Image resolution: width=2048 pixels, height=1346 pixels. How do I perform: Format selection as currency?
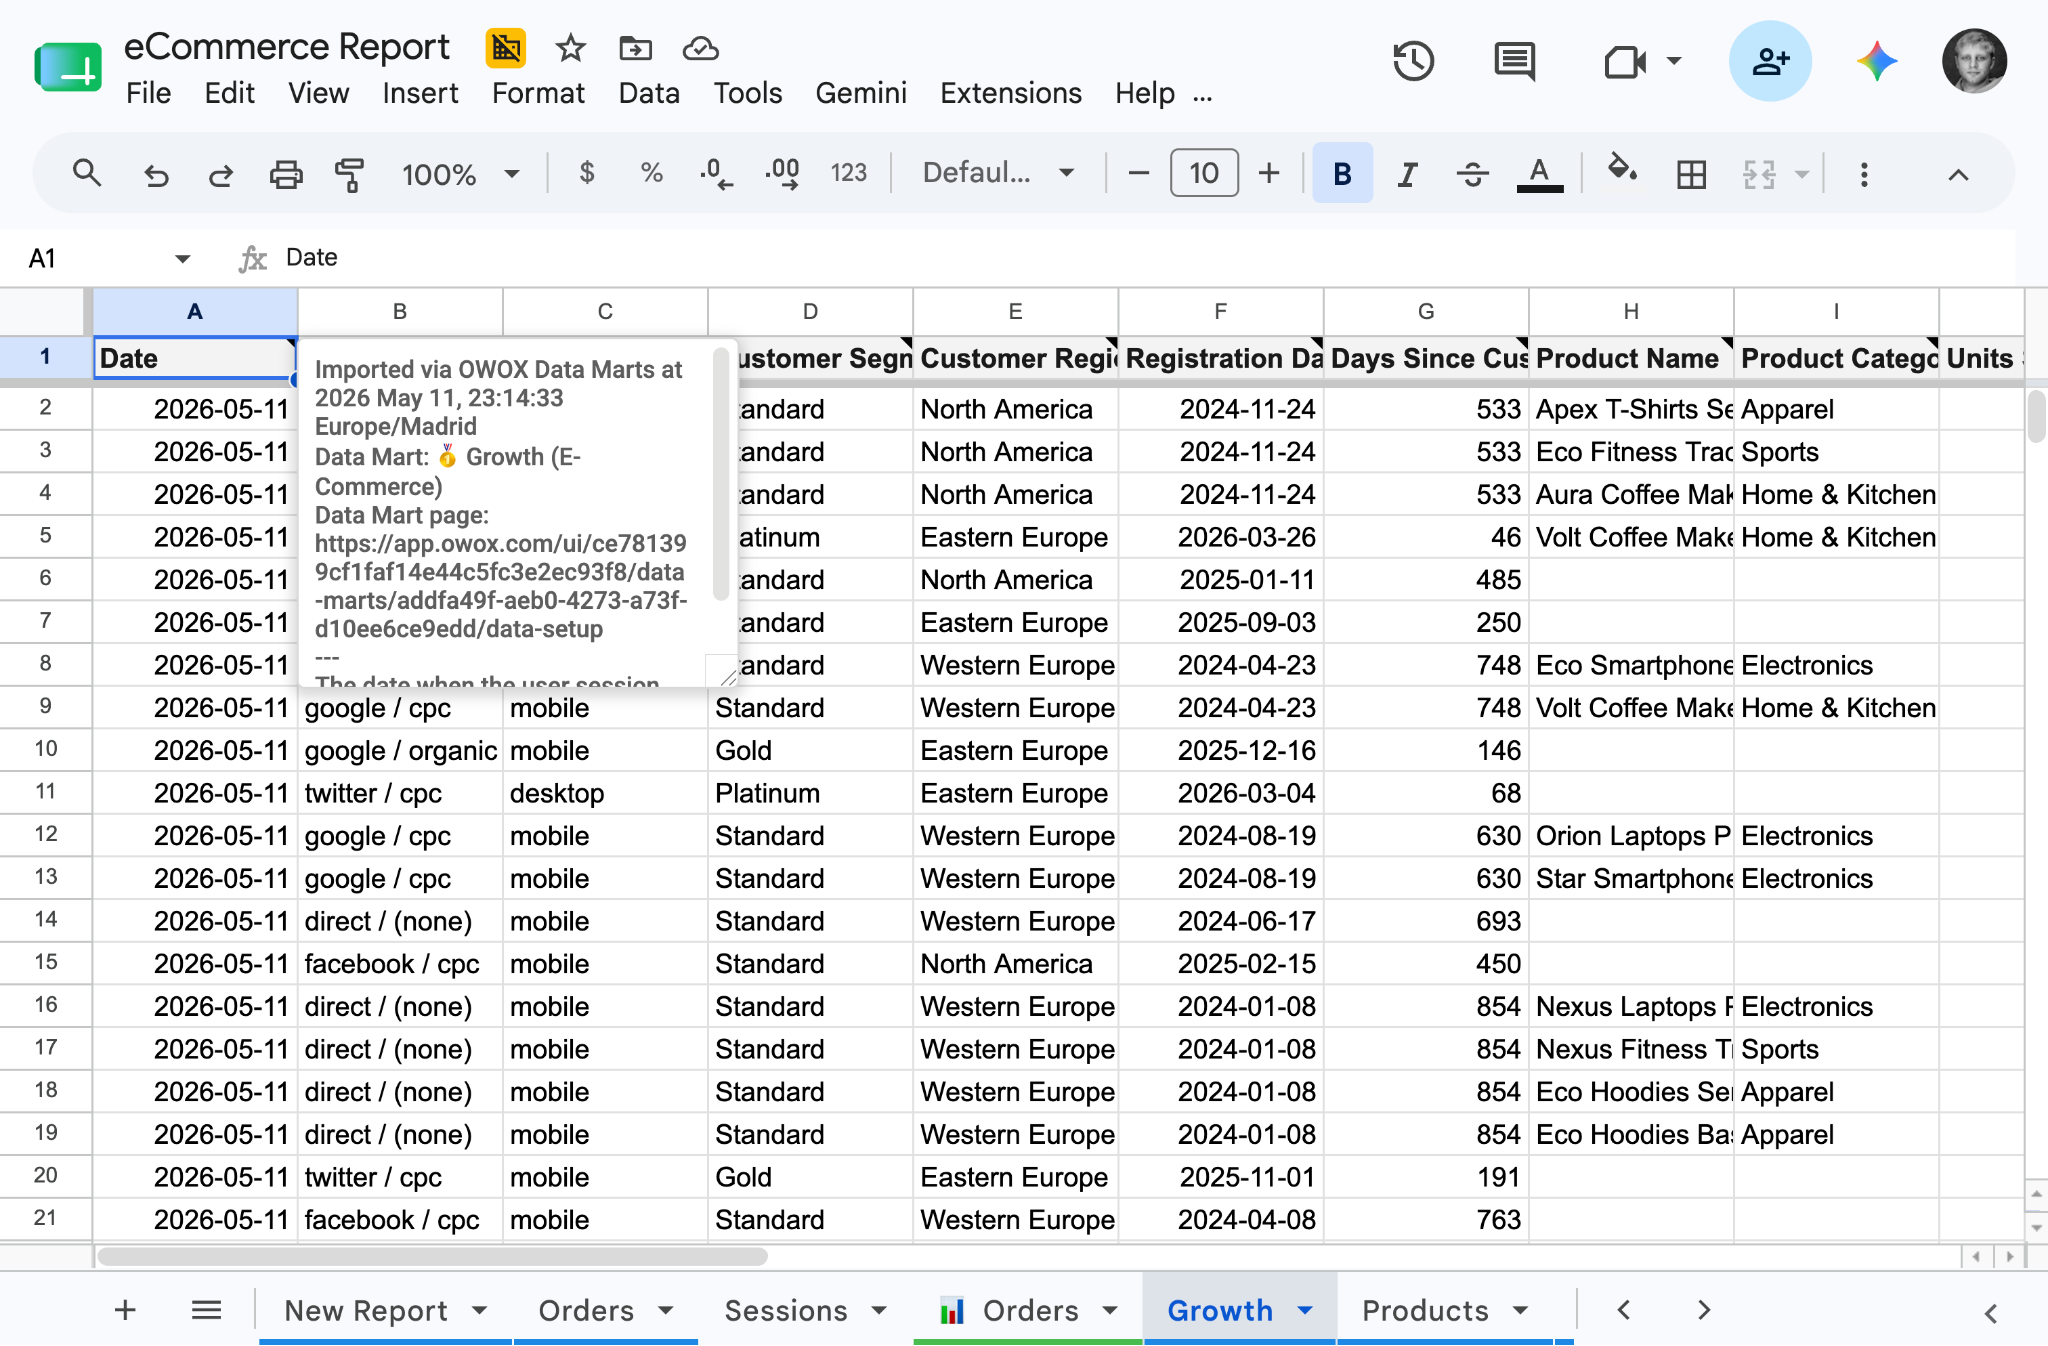pos(587,173)
